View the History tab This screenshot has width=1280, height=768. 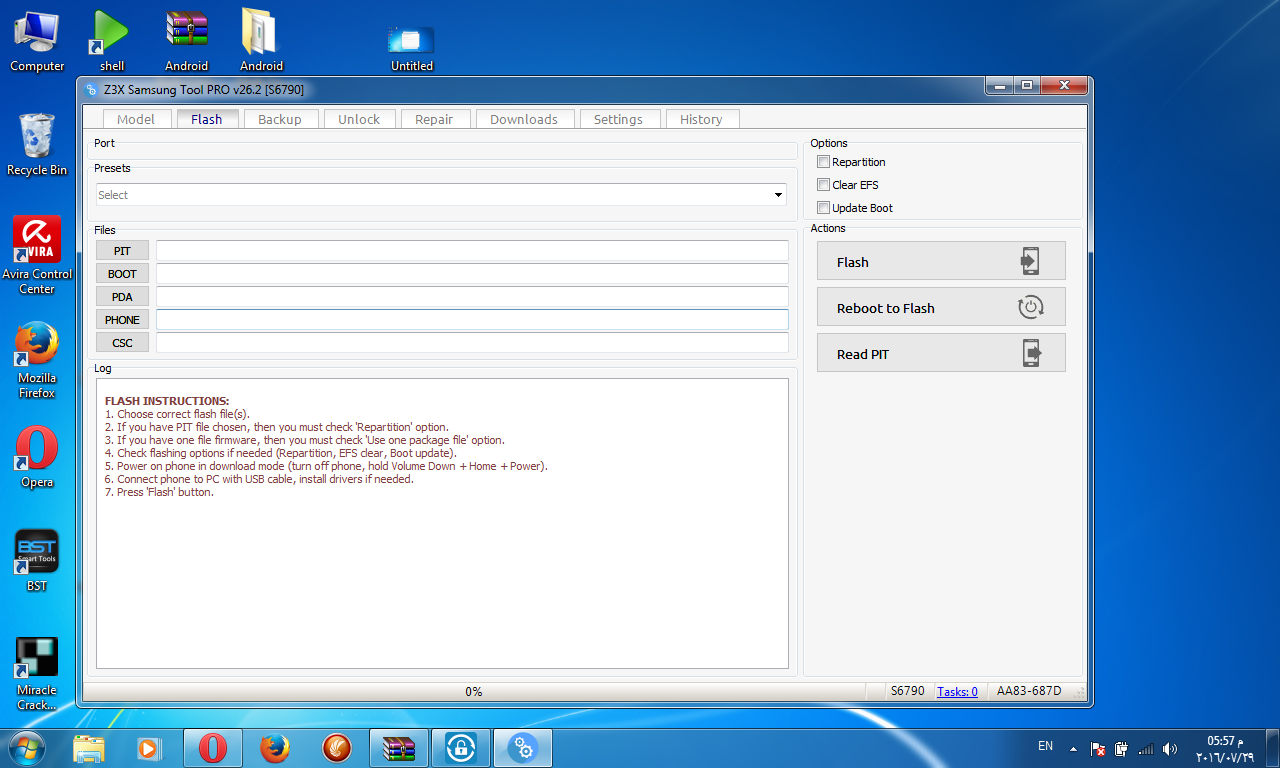tap(701, 119)
